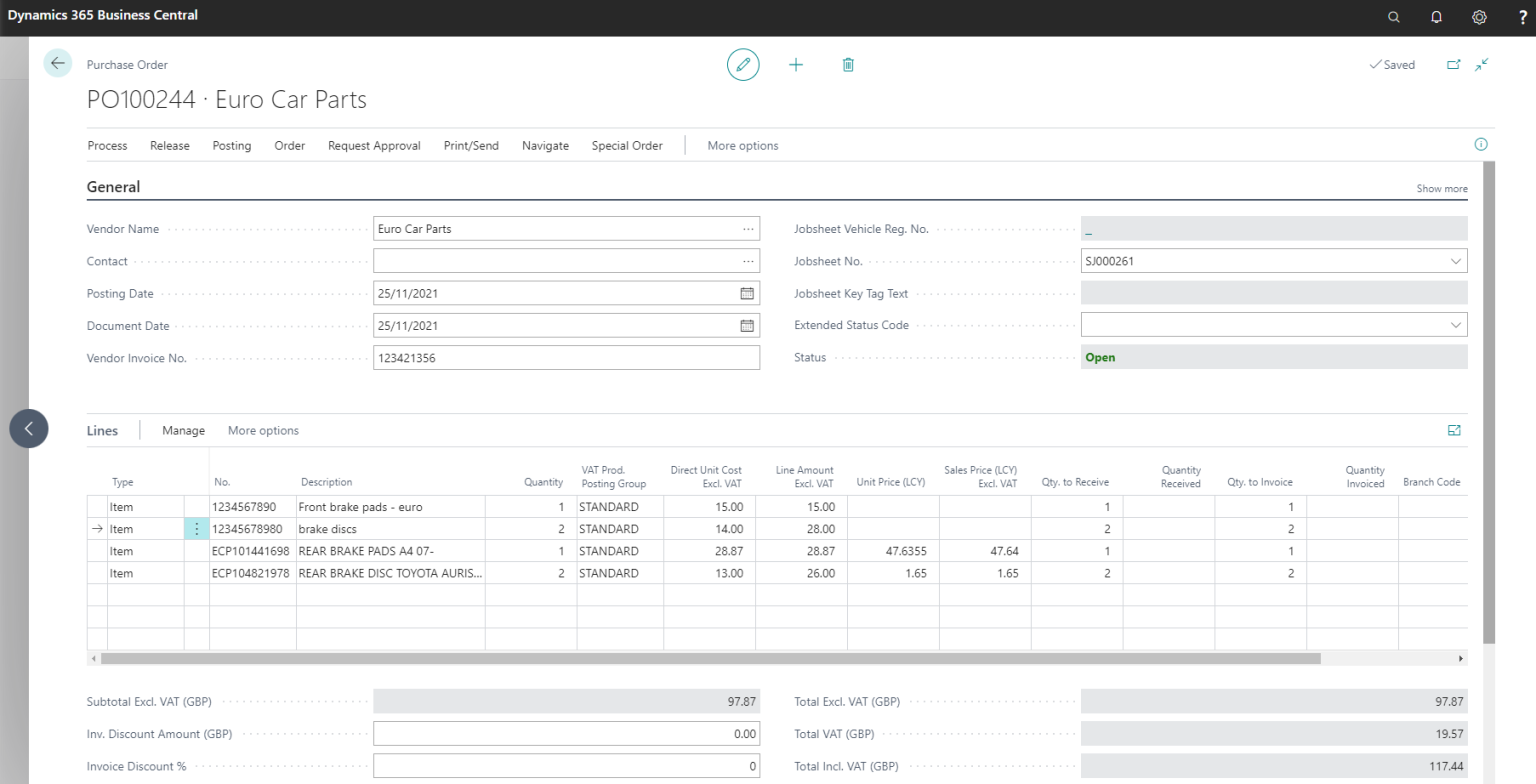Select the edit pencil for the purchase order

[x=743, y=64]
